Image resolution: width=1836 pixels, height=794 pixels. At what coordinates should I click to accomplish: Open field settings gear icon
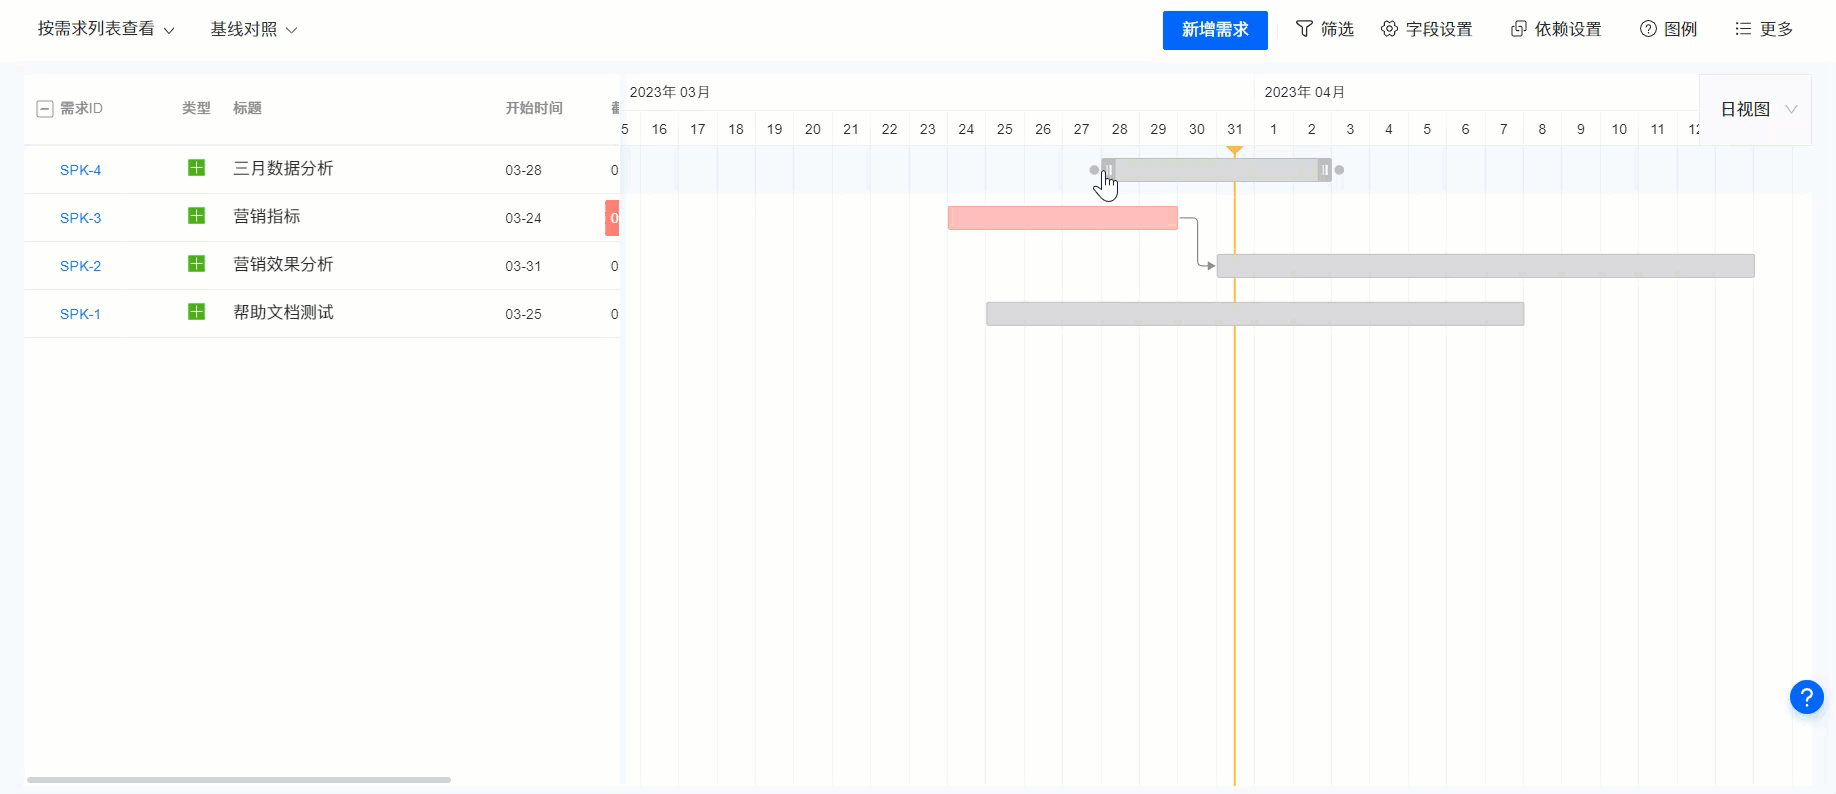click(1389, 29)
